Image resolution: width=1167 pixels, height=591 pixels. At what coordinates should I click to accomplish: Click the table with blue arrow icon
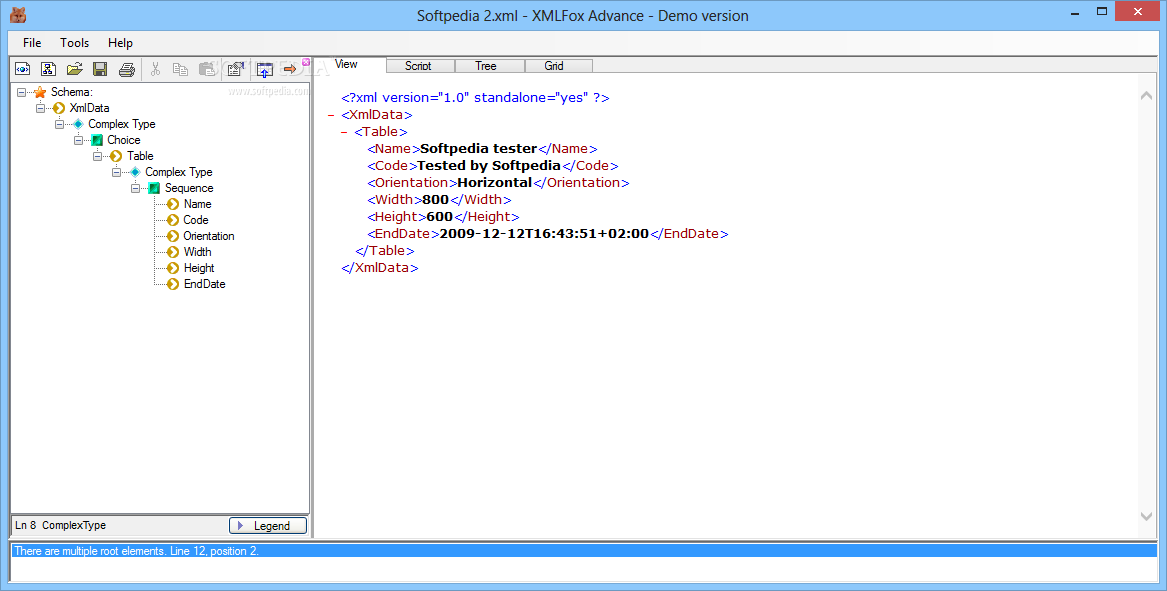[264, 69]
